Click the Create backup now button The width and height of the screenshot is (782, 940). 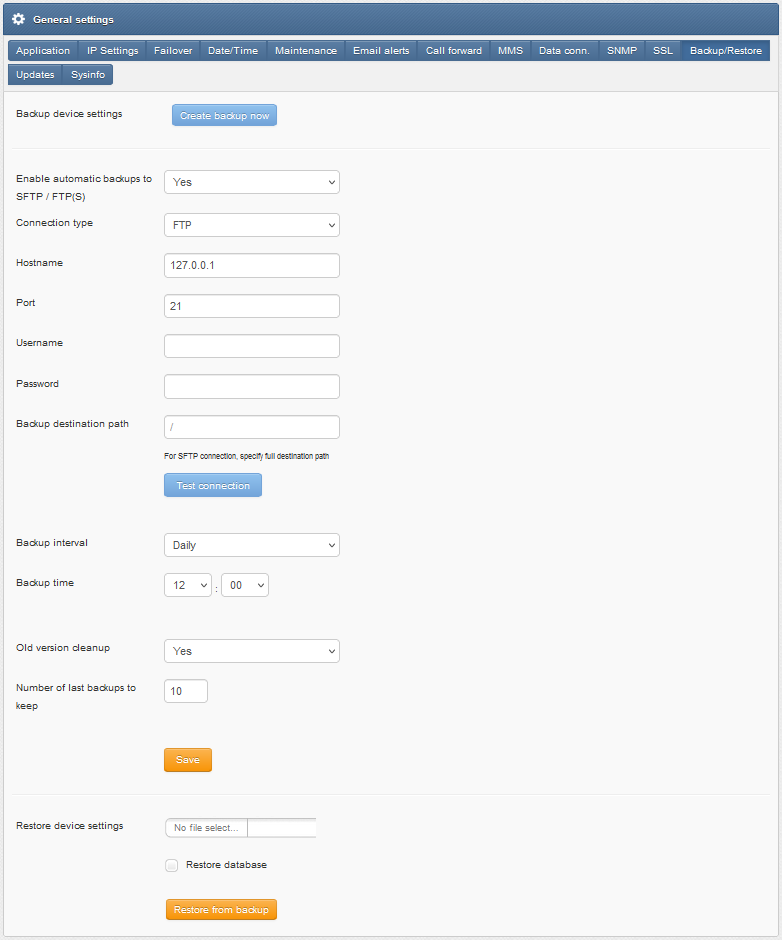(224, 116)
